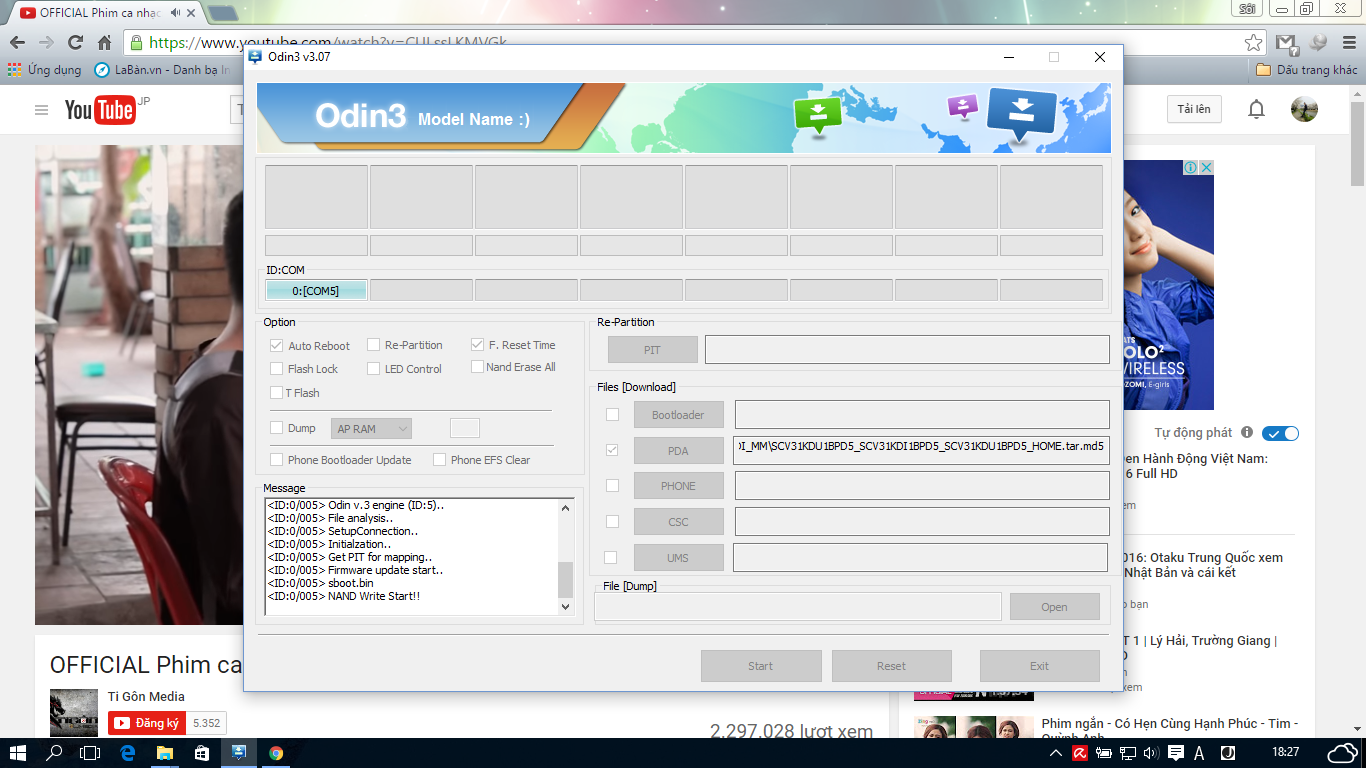Click the PIT button in Re-Partition
This screenshot has width=1366, height=768.
[652, 350]
